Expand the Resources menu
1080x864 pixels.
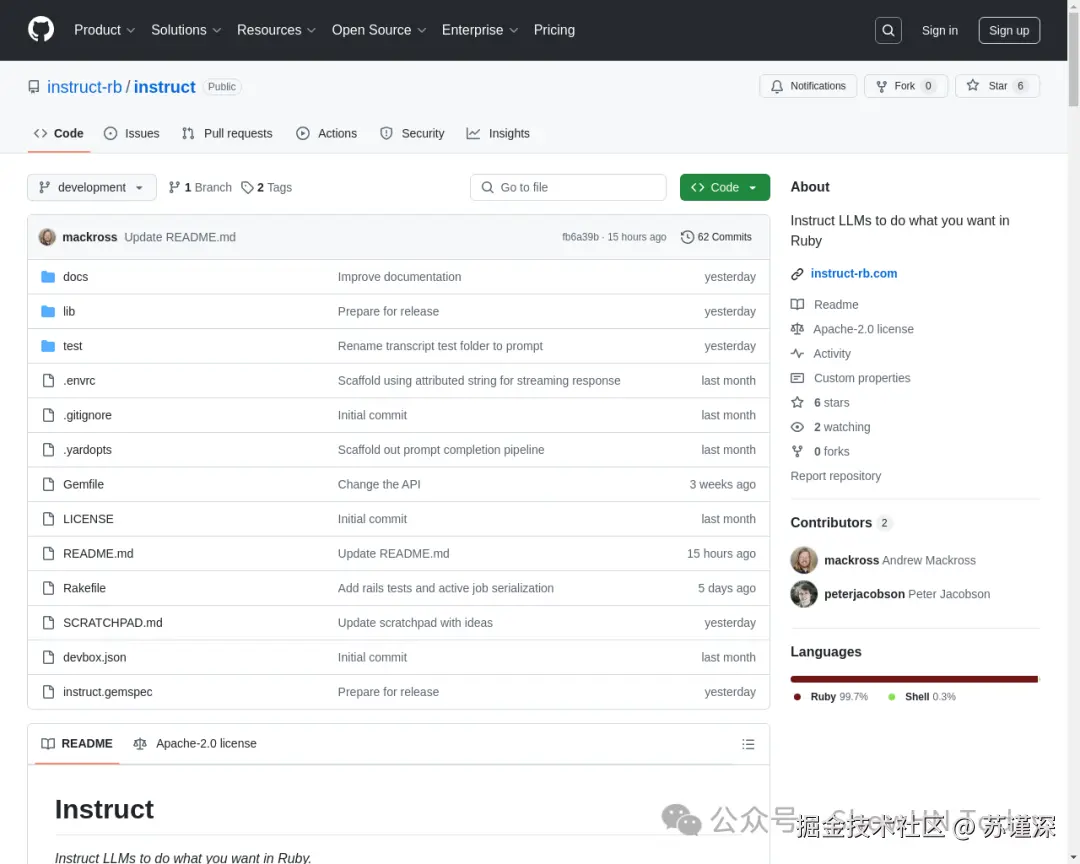pos(276,30)
